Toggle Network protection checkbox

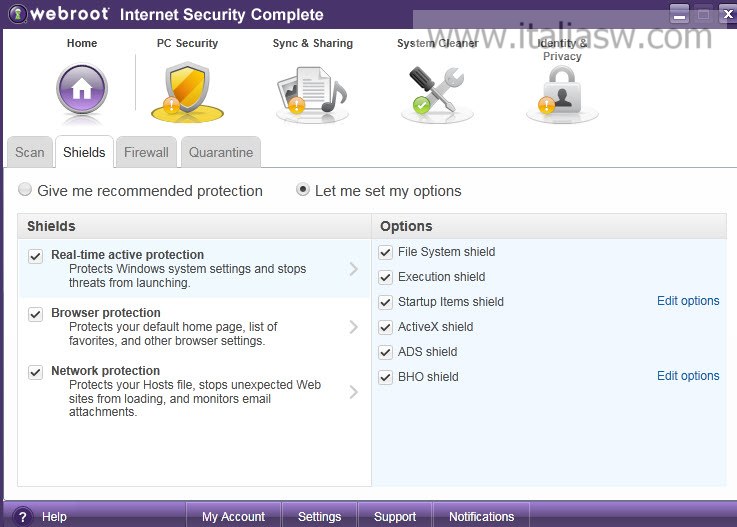(x=36, y=372)
